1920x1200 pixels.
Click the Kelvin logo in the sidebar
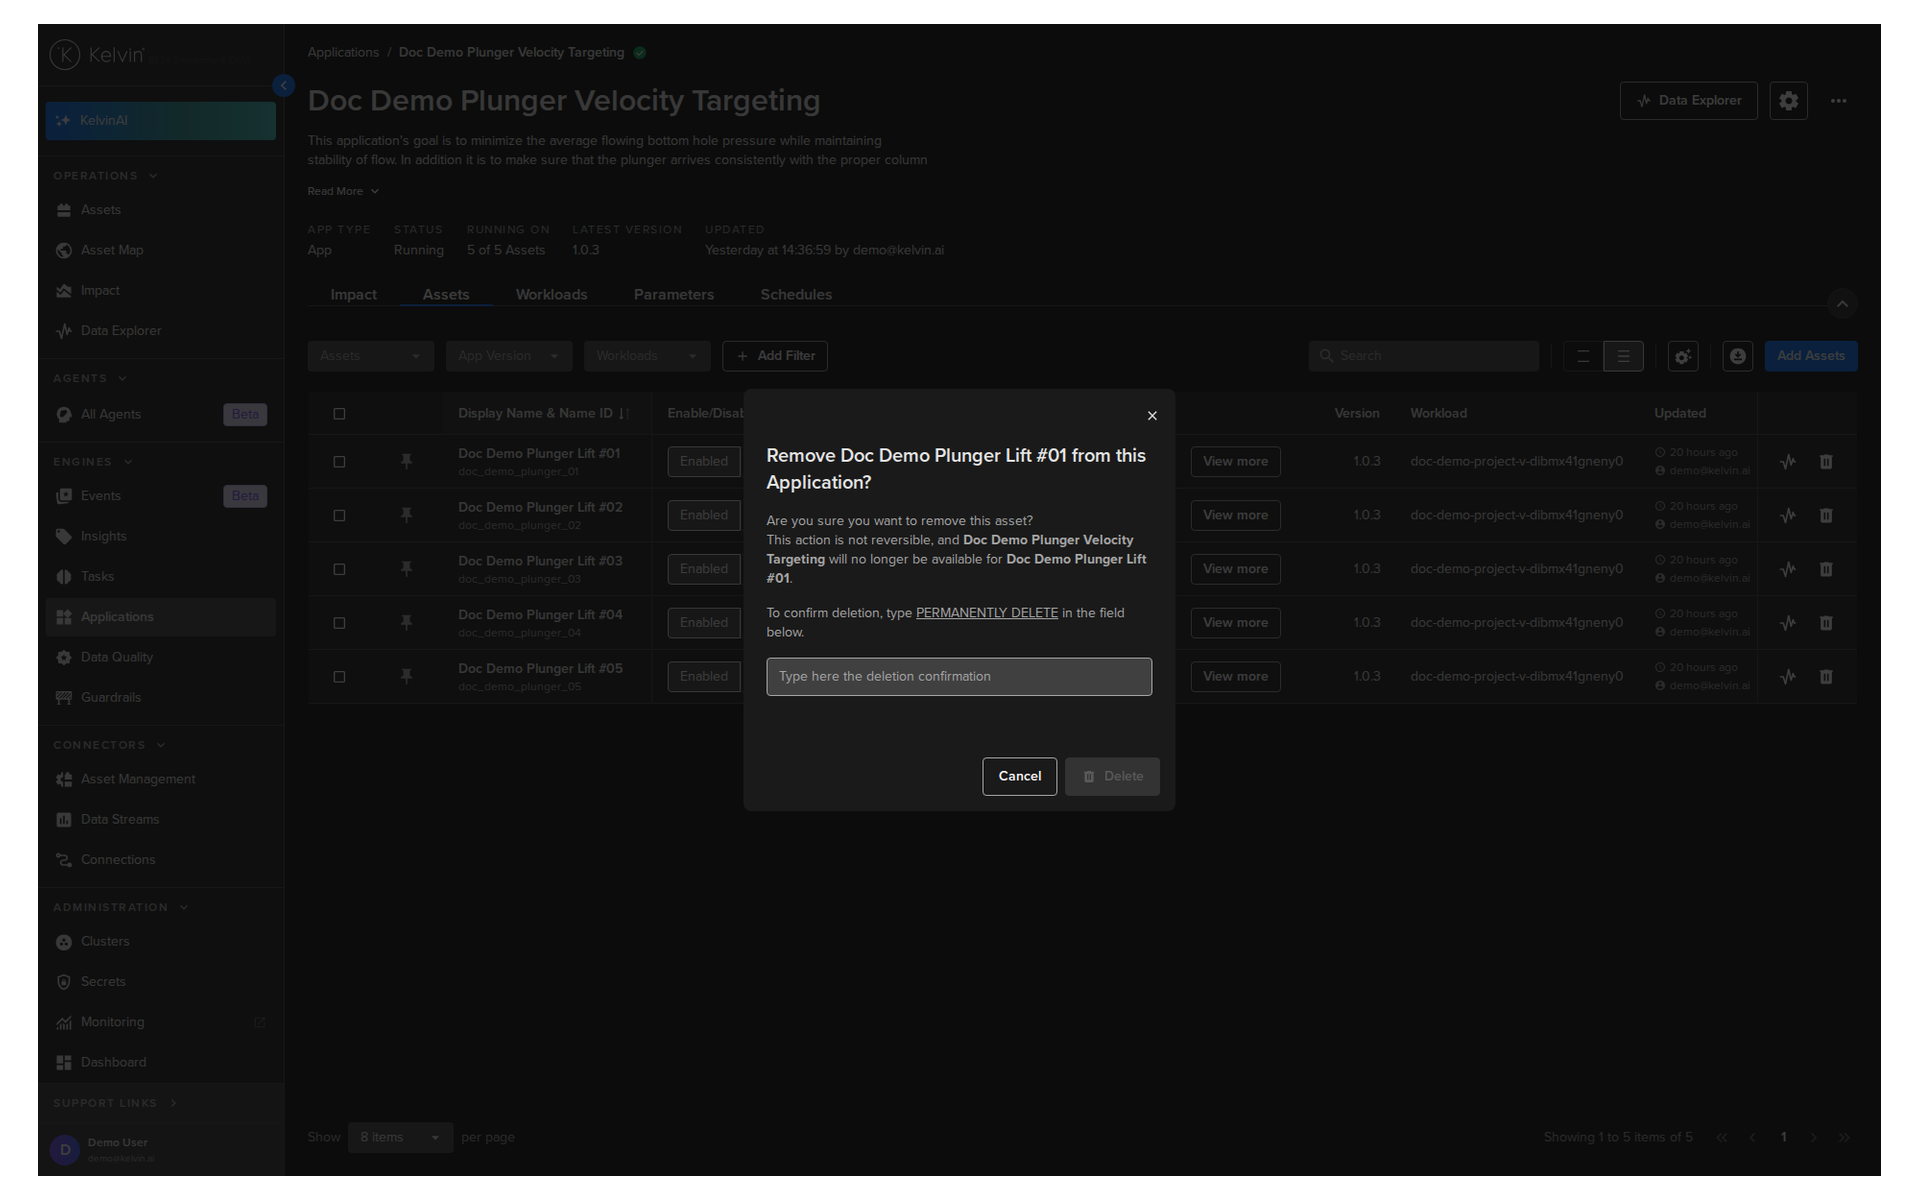97,55
